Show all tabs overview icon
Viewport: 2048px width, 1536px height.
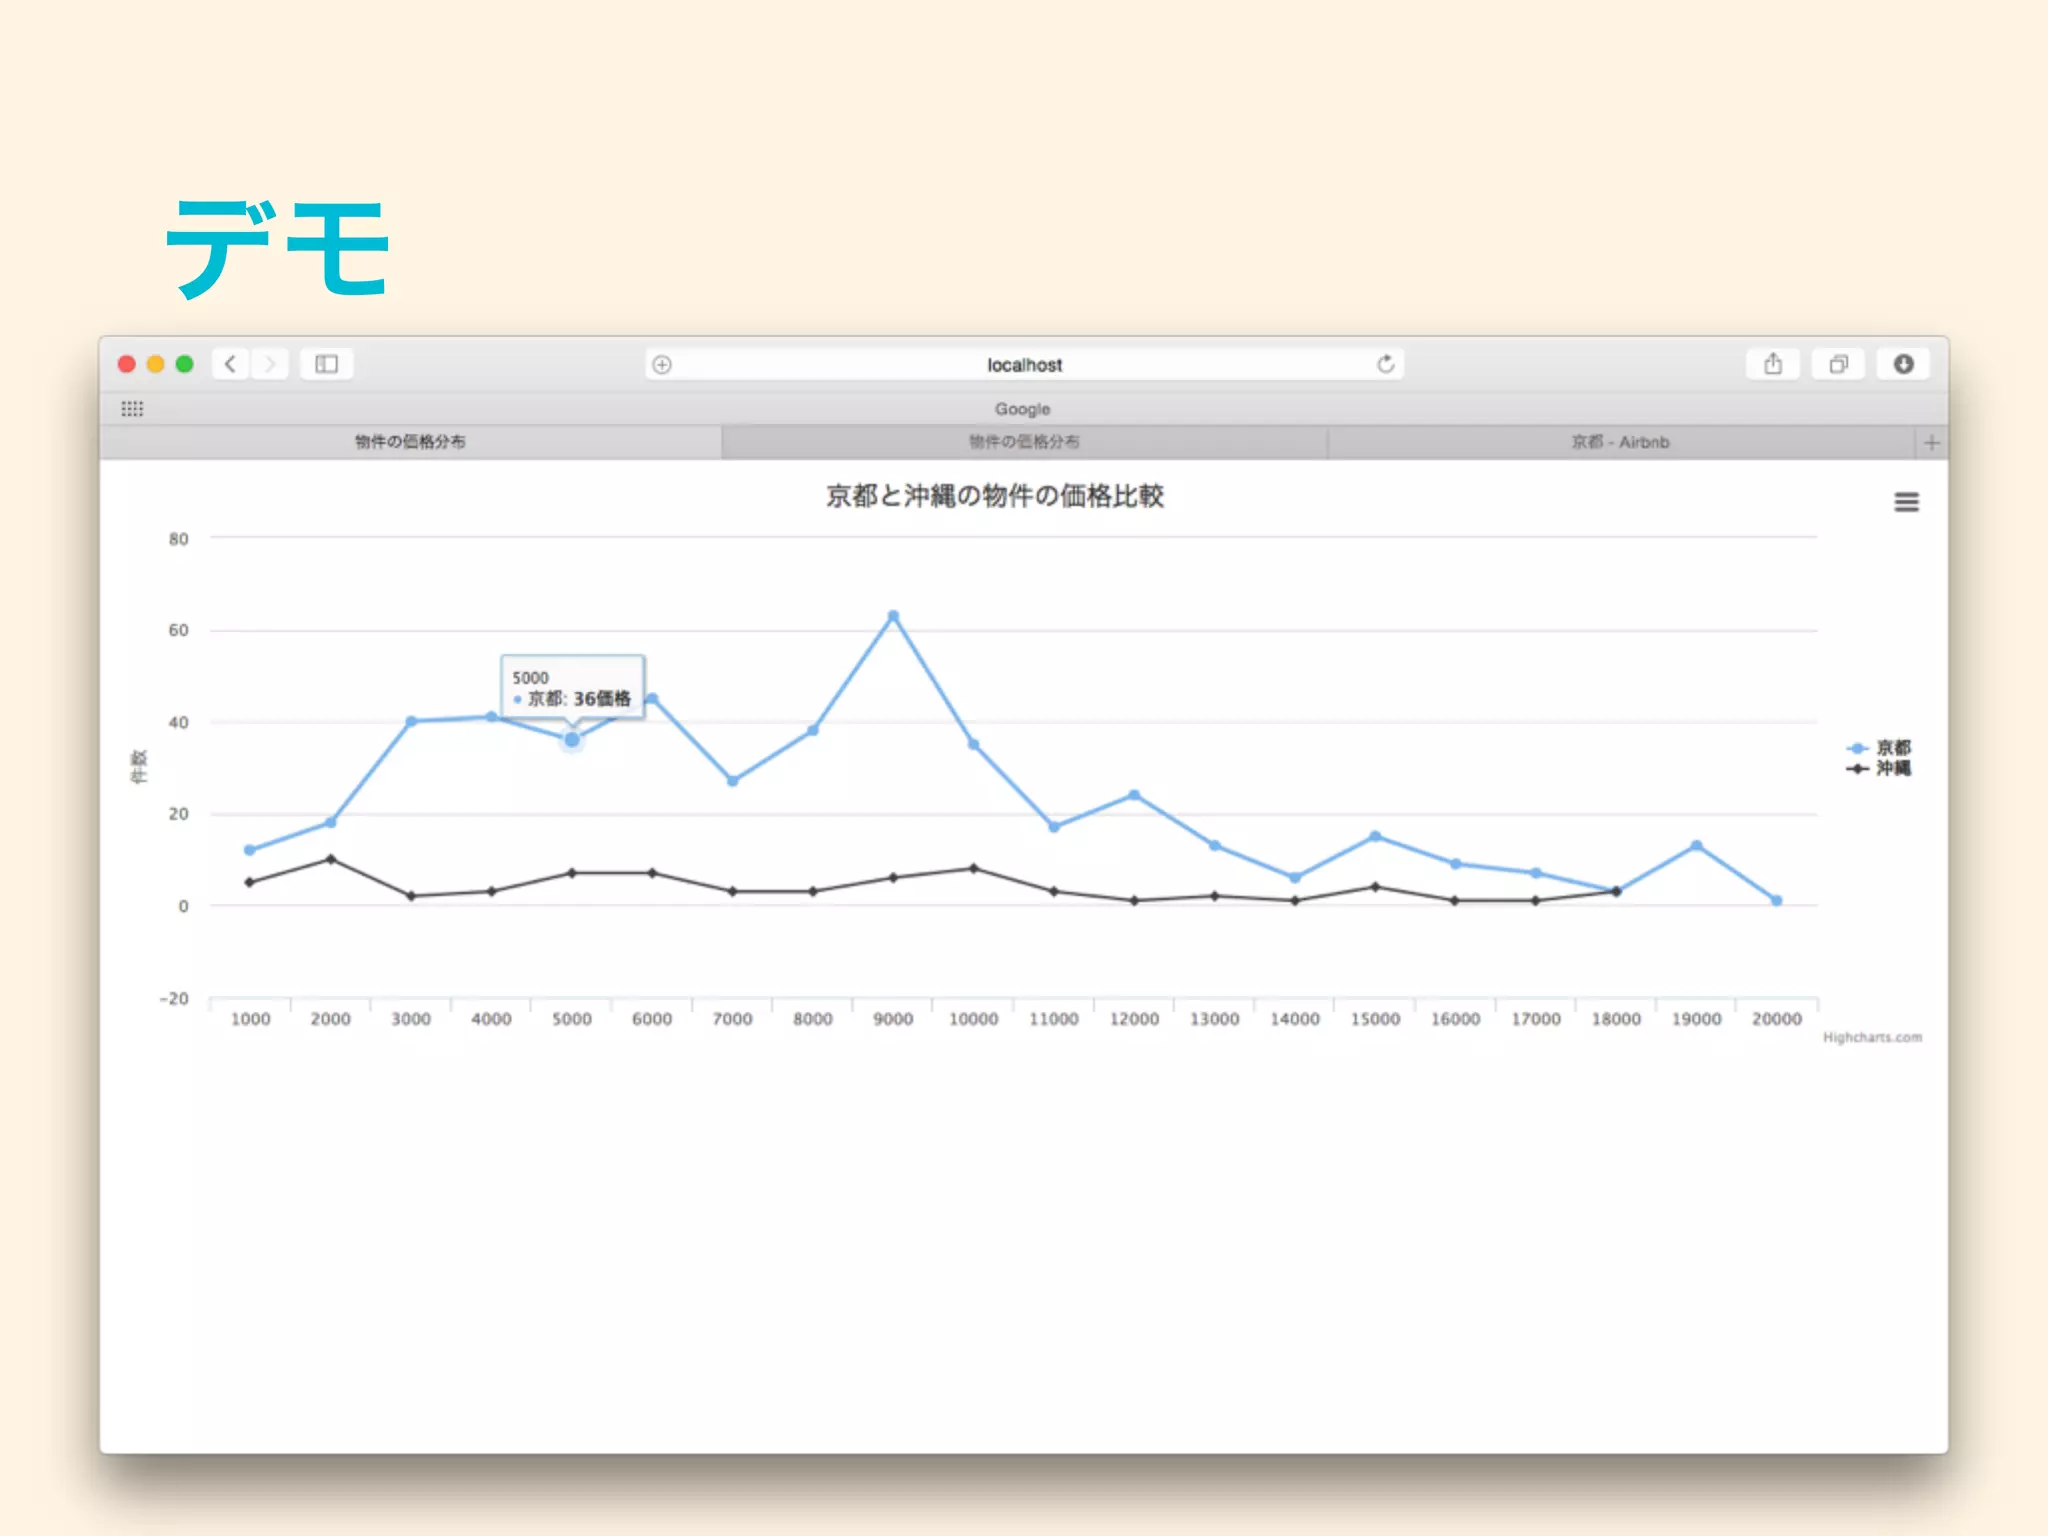coord(1838,364)
